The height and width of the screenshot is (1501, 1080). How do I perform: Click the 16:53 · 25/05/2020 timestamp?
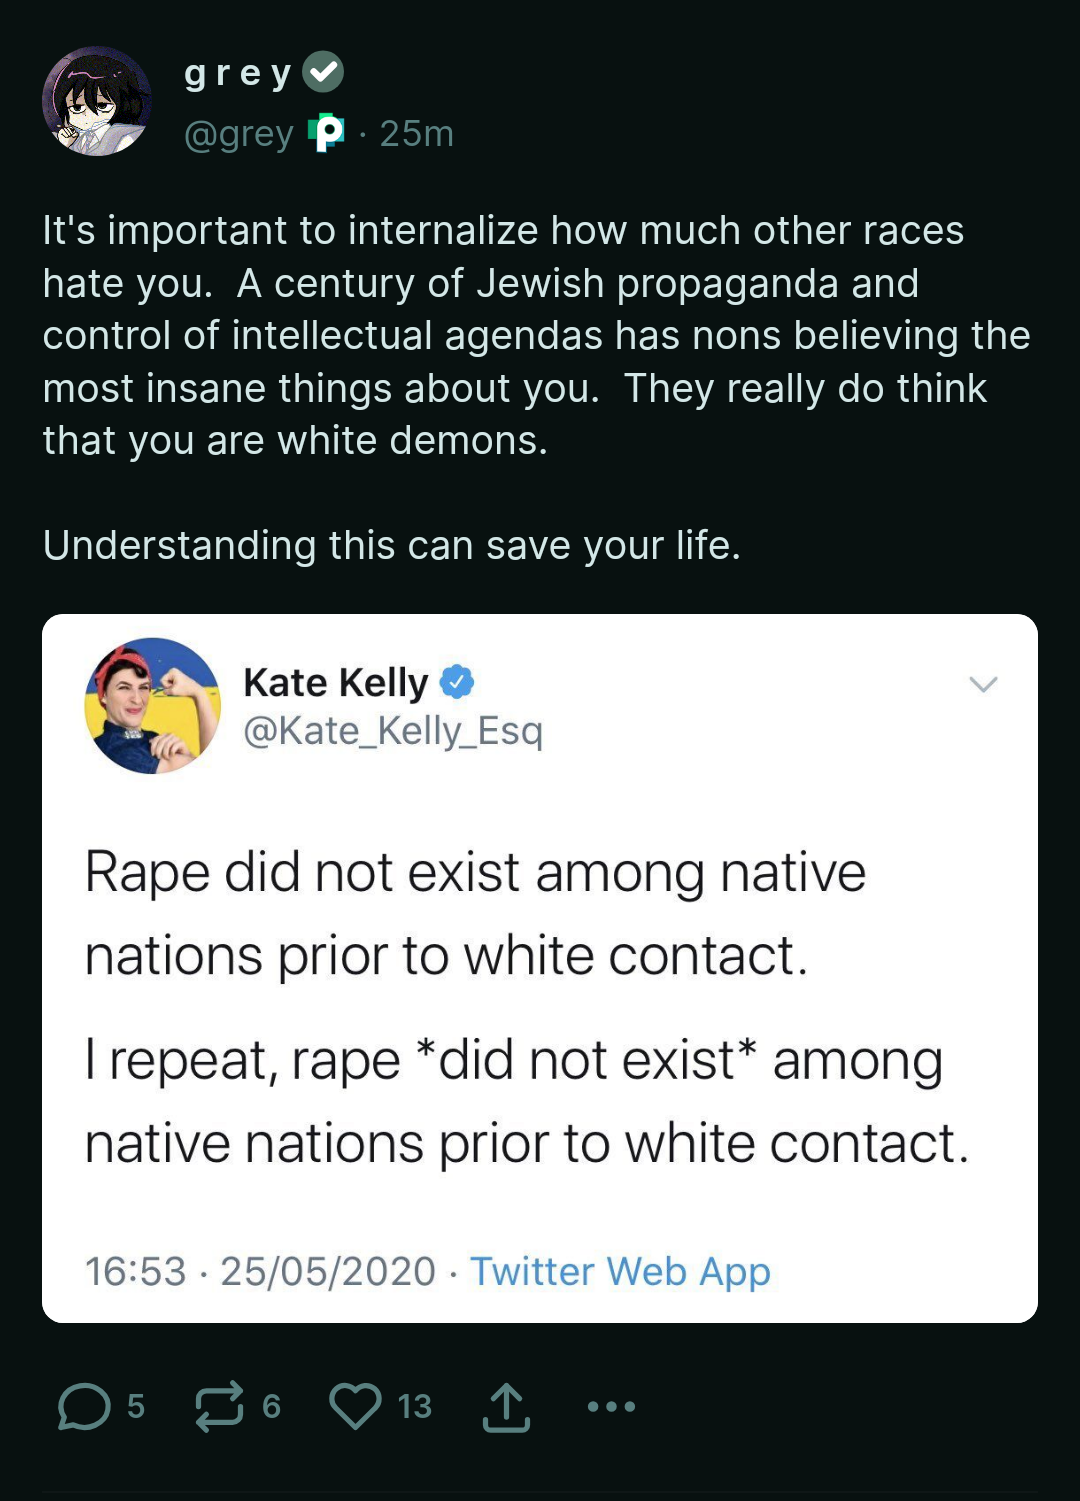point(260,1271)
